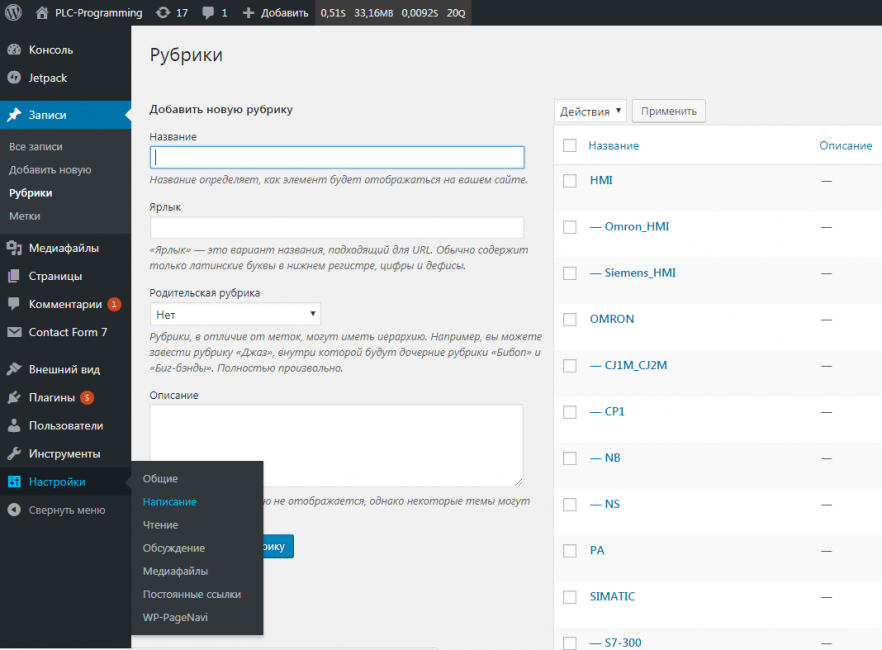This screenshot has width=882, height=650.
Task: Toggle the select-all checkbox in table header
Action: [x=570, y=146]
